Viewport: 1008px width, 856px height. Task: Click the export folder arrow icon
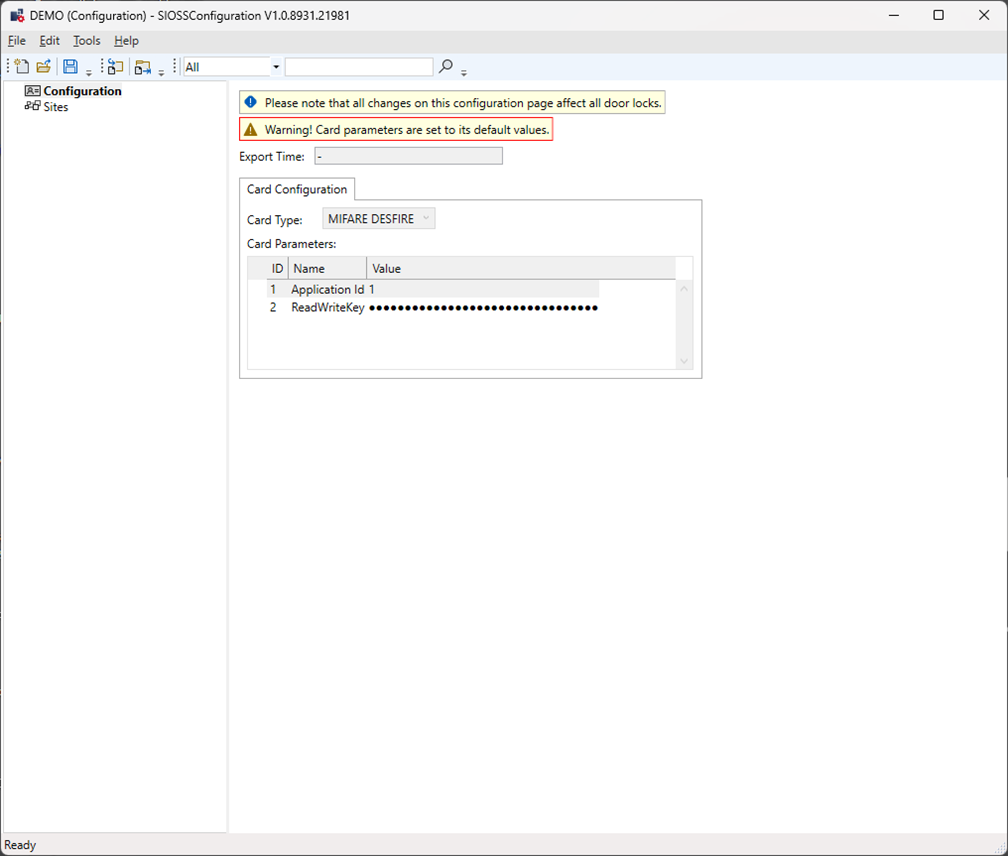coord(143,67)
